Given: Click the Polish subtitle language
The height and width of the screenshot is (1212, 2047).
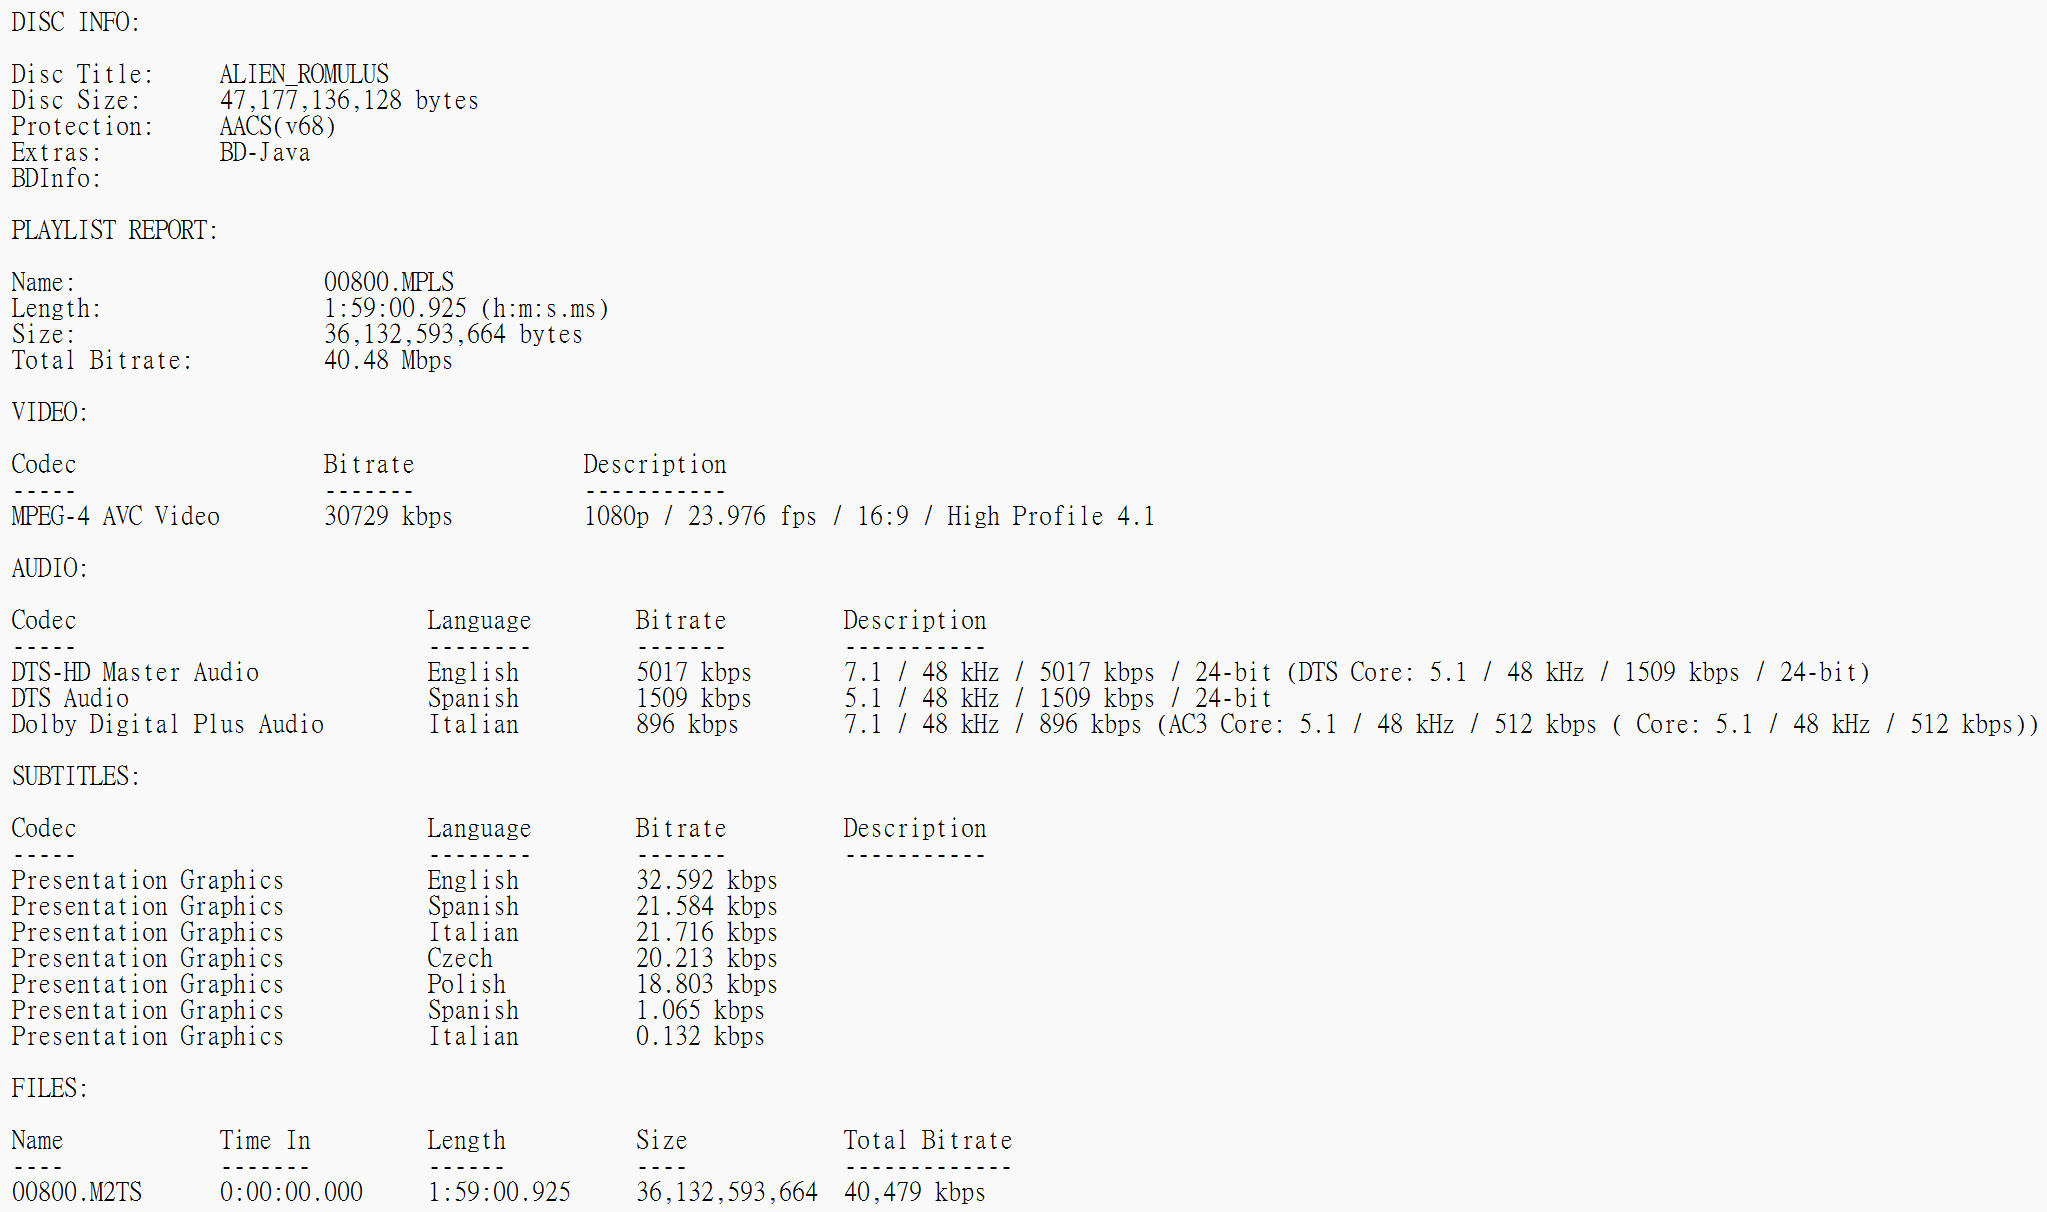Looking at the screenshot, I should click(466, 985).
